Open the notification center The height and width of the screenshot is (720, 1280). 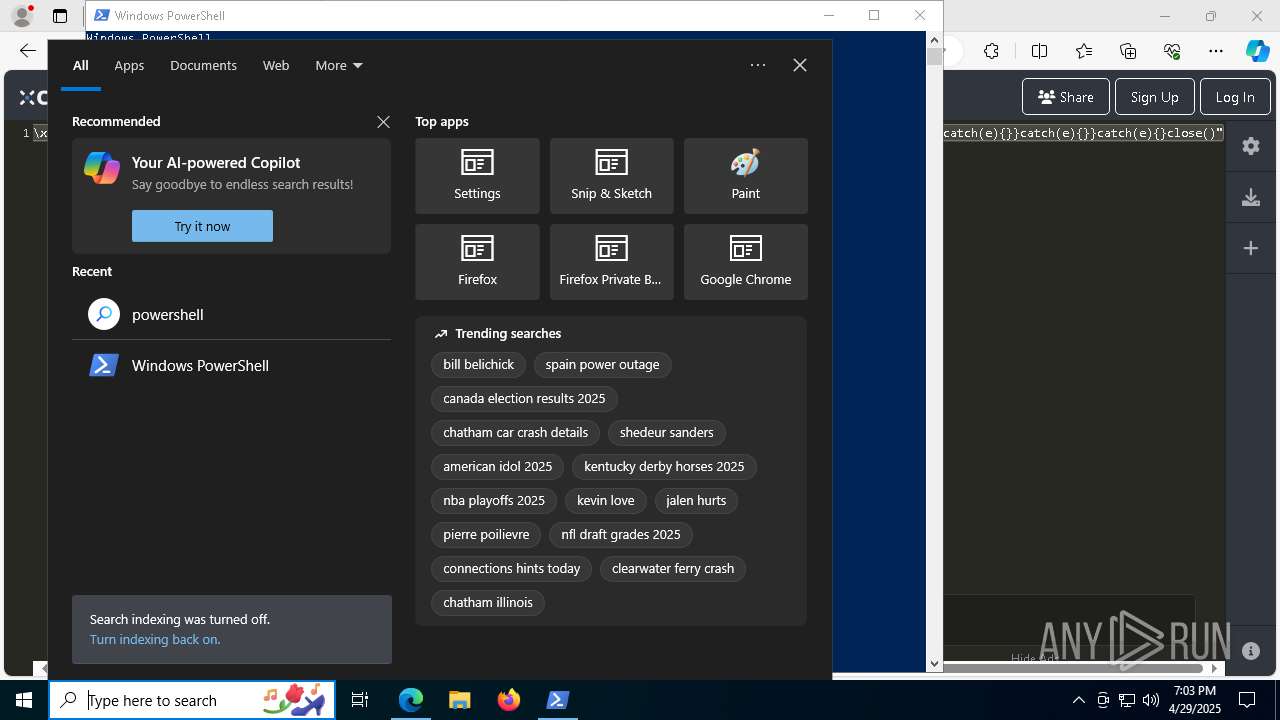1247,700
